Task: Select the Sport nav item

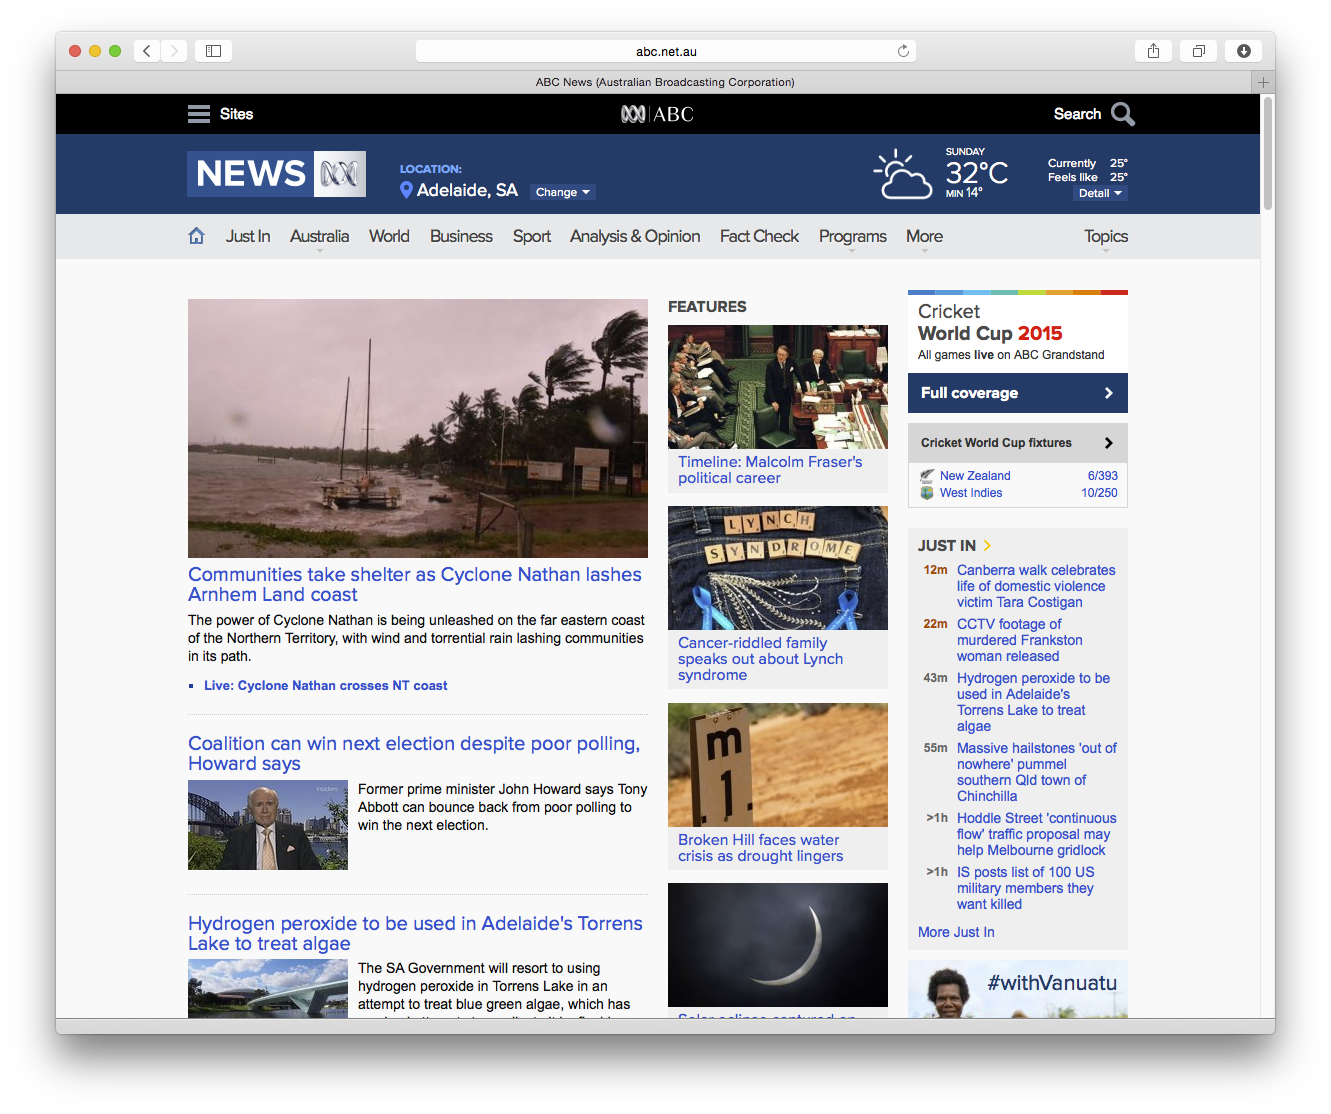Action: 532,236
